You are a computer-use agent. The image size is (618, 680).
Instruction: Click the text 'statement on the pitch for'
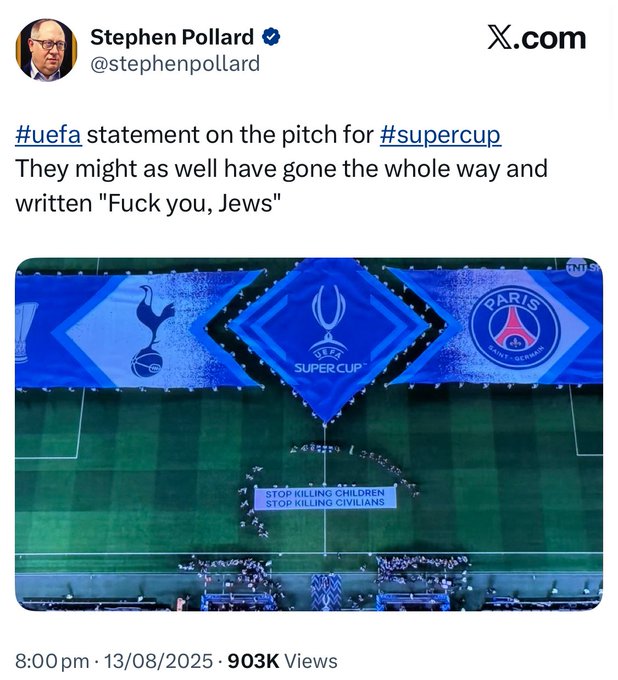tap(230, 134)
